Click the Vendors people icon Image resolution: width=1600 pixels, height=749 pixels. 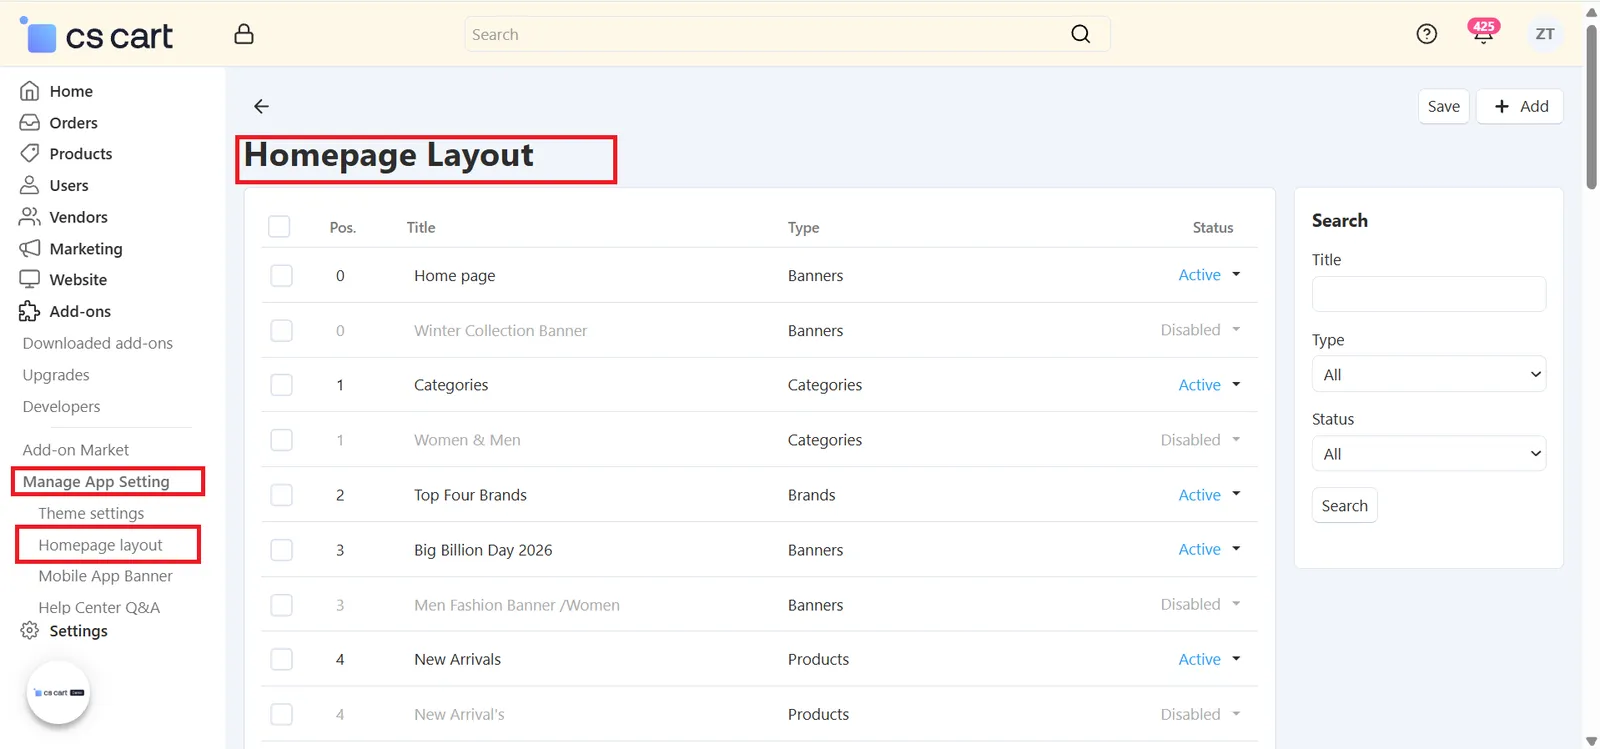click(x=30, y=216)
